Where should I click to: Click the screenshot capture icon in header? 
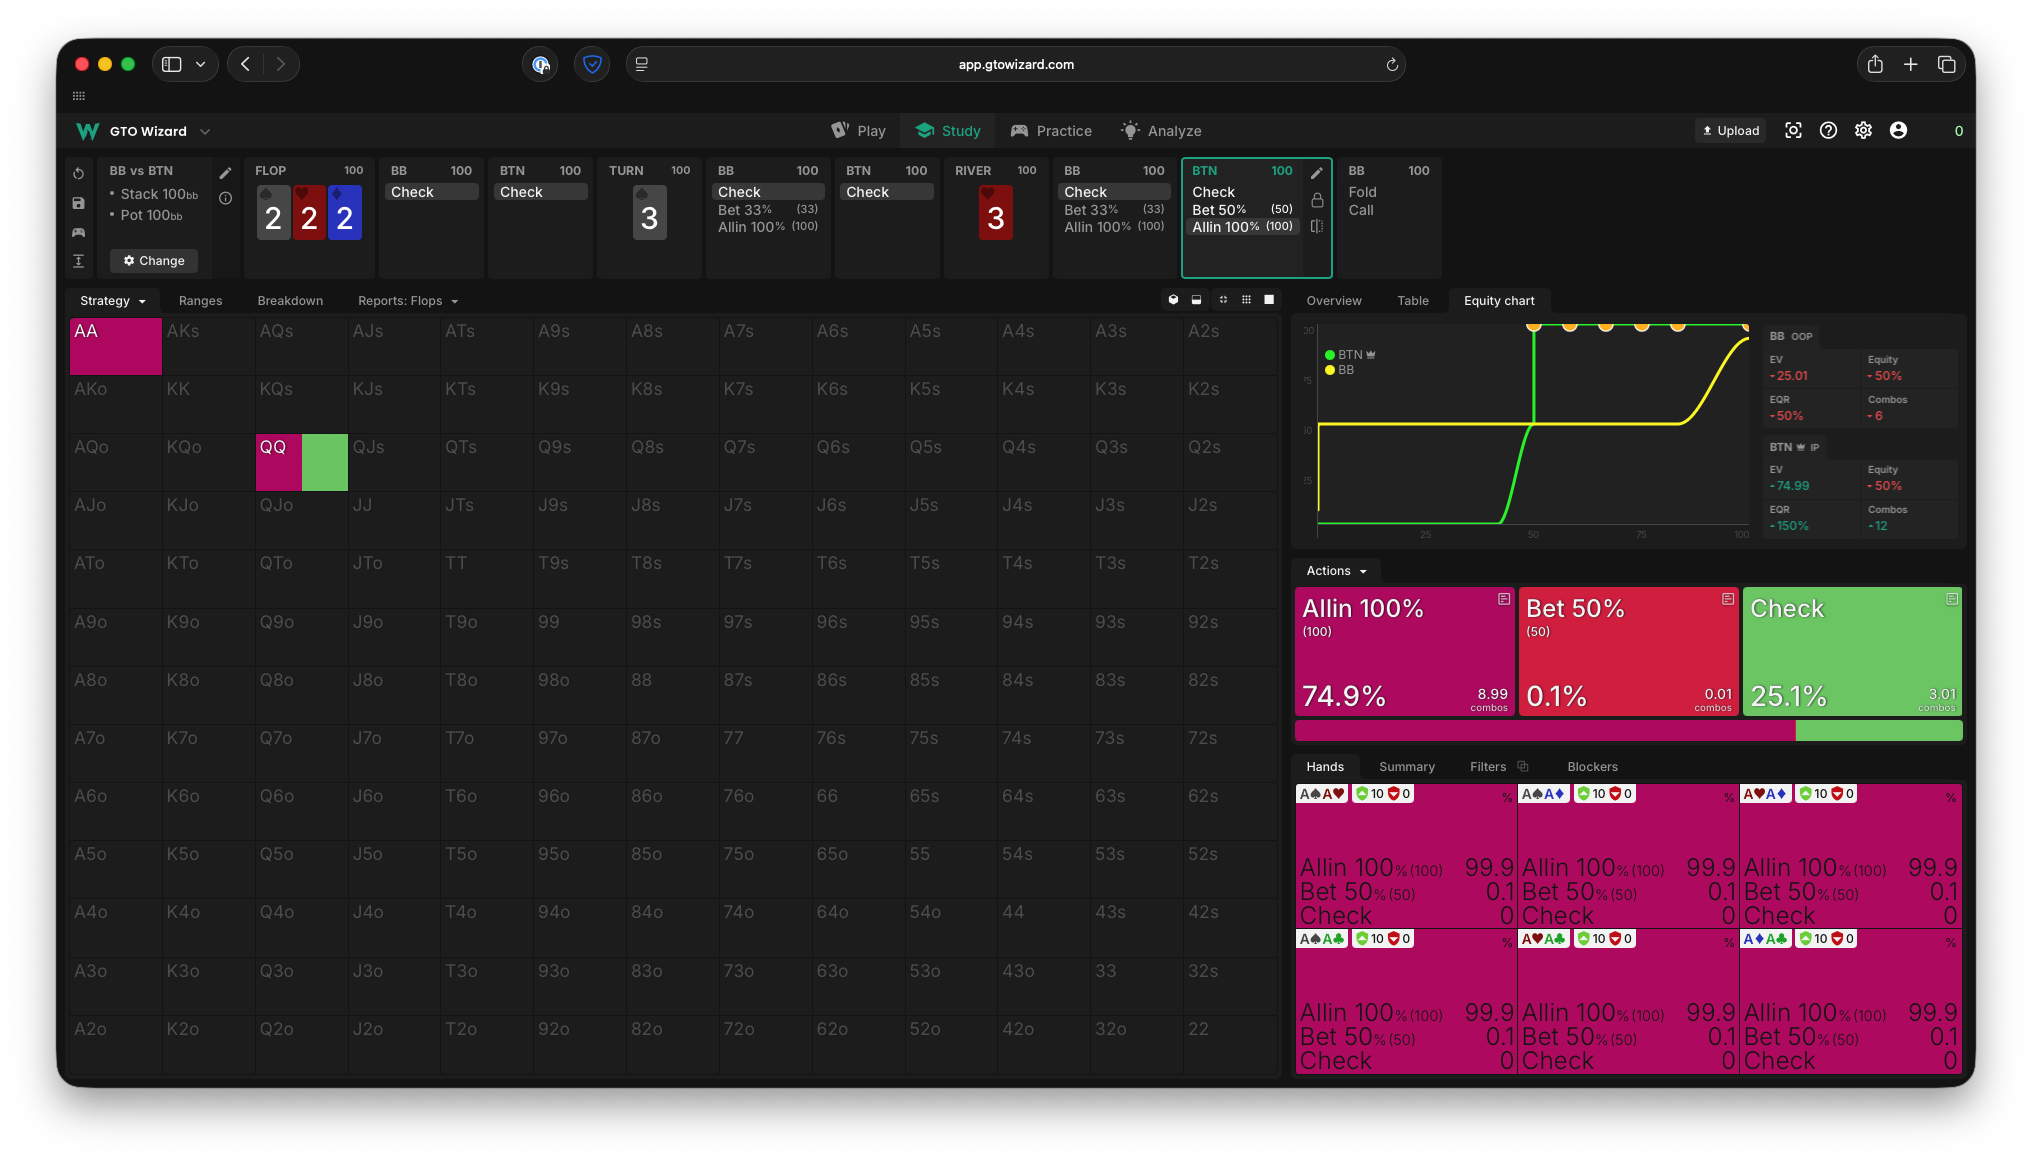[1793, 131]
